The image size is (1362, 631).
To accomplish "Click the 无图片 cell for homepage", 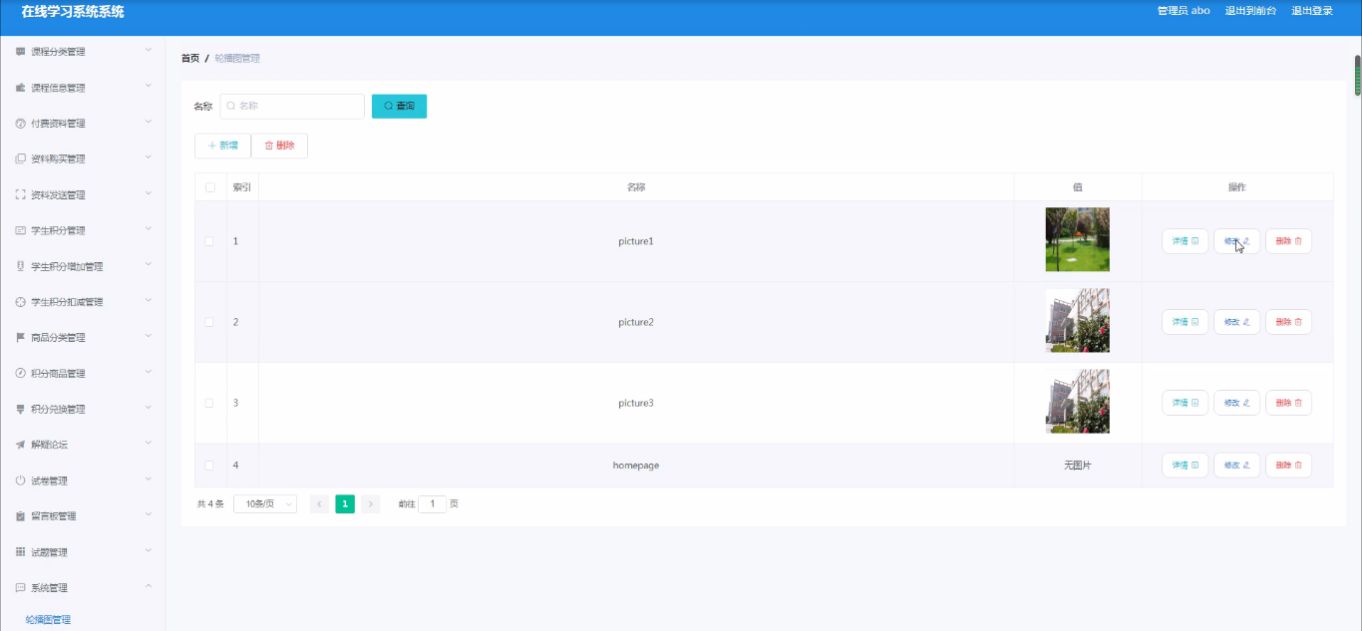I will click(x=1077, y=465).
